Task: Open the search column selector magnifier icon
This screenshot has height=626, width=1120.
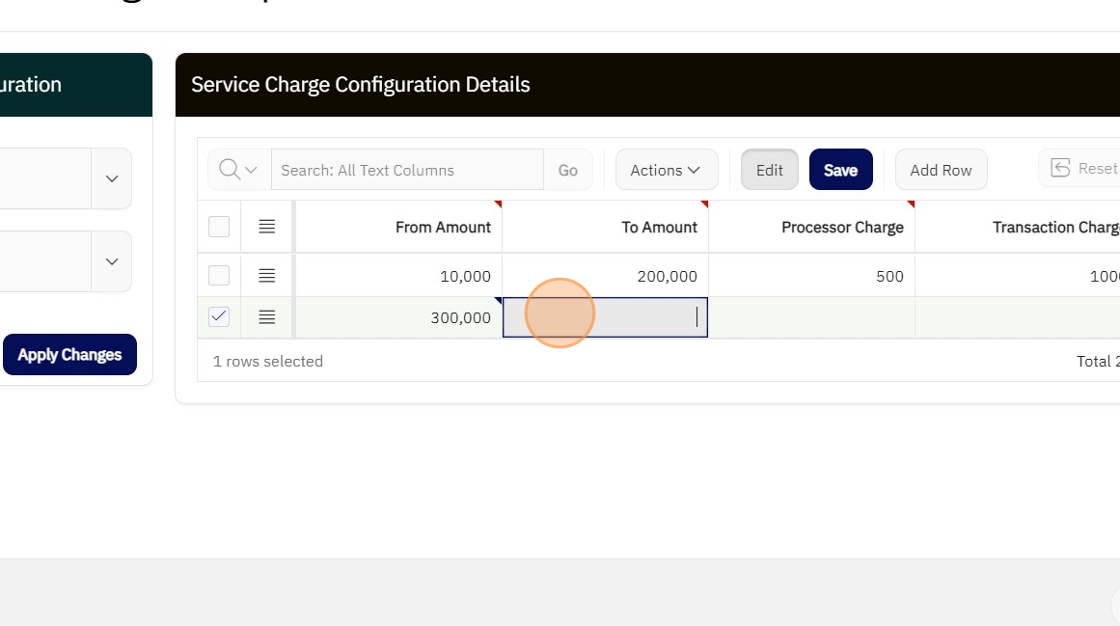Action: (238, 170)
